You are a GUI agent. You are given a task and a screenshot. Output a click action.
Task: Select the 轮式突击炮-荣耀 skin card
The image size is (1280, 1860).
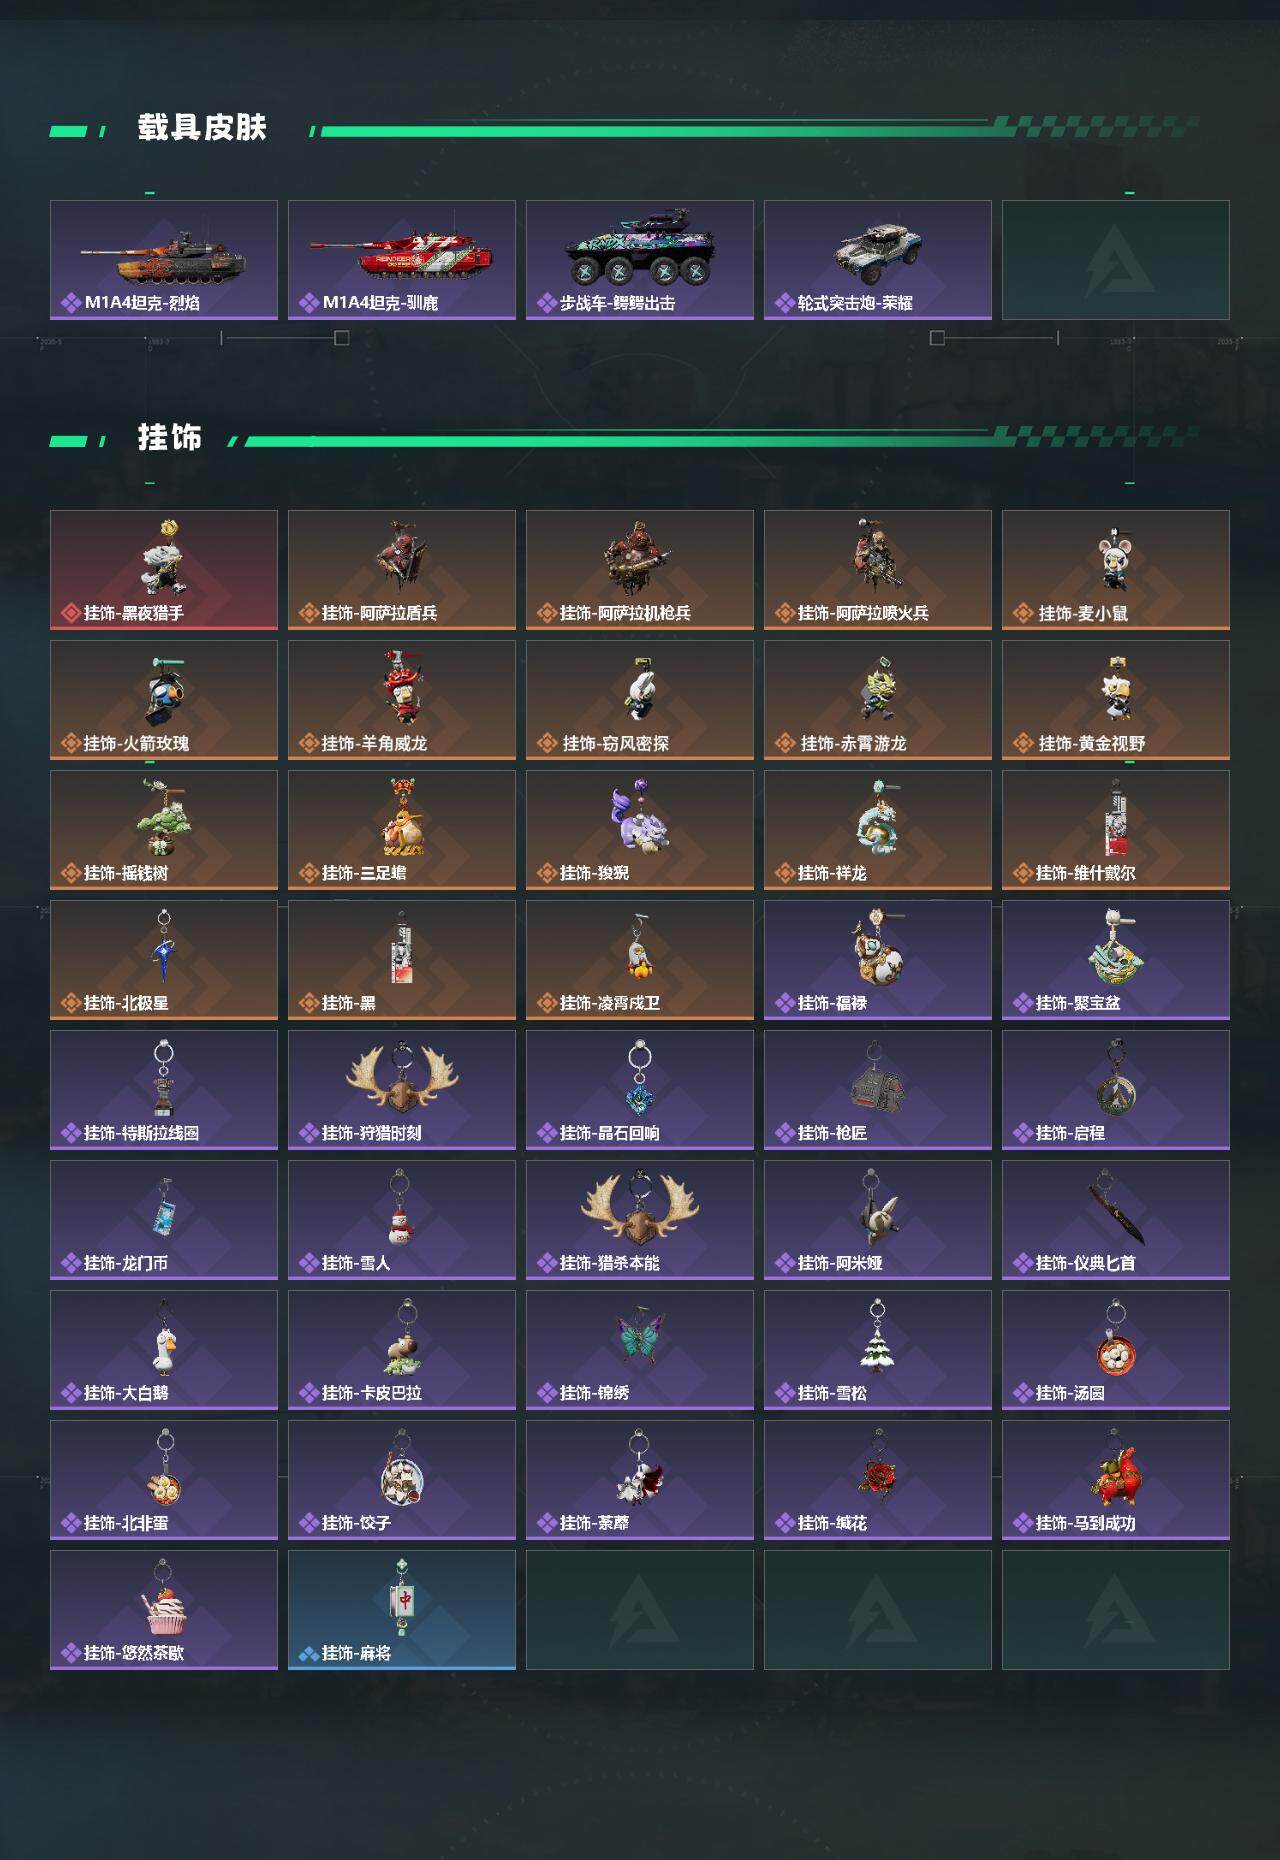(878, 260)
